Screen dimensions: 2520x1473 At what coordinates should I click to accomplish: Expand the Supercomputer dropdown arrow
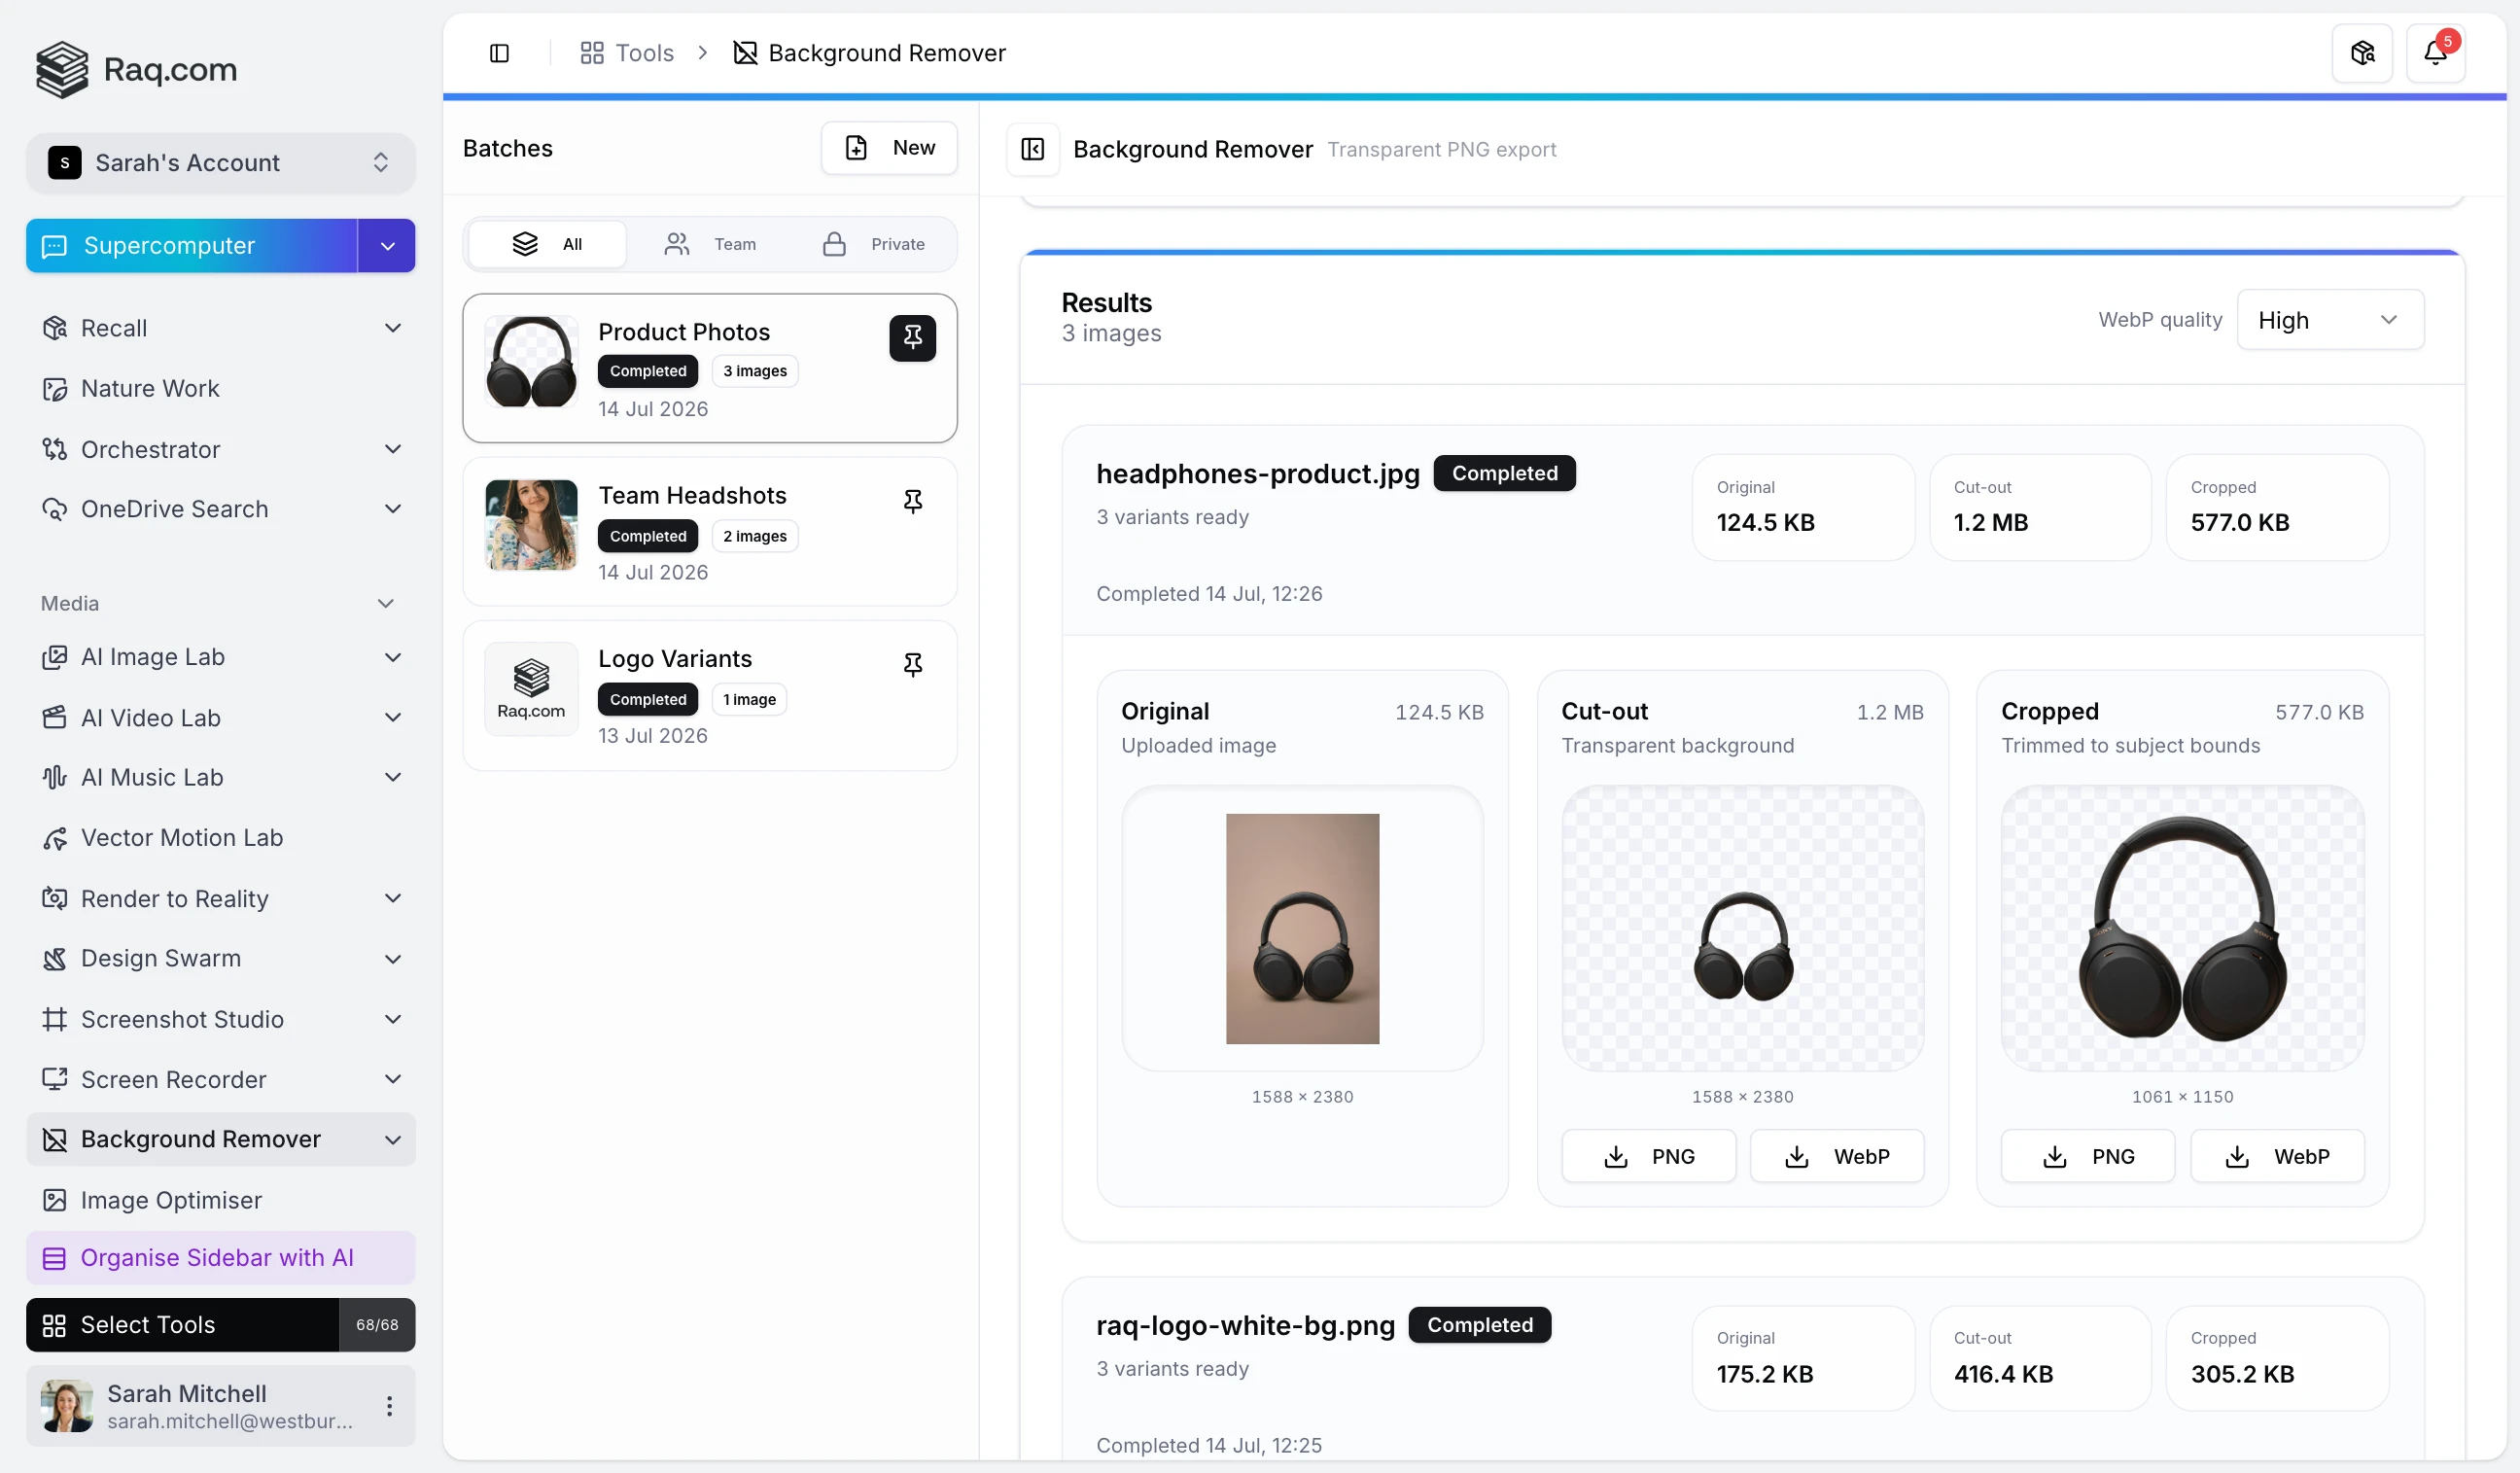(x=387, y=246)
